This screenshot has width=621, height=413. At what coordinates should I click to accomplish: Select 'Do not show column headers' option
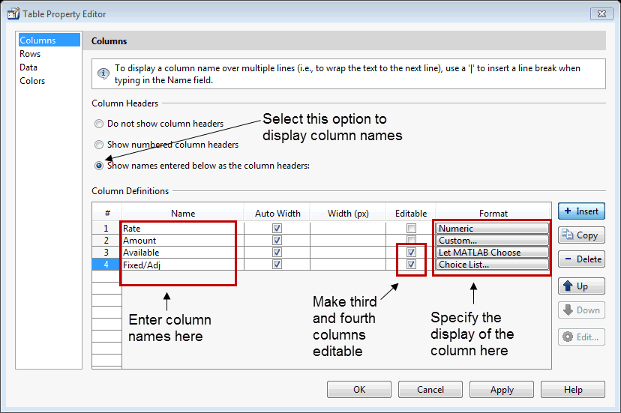[98, 124]
